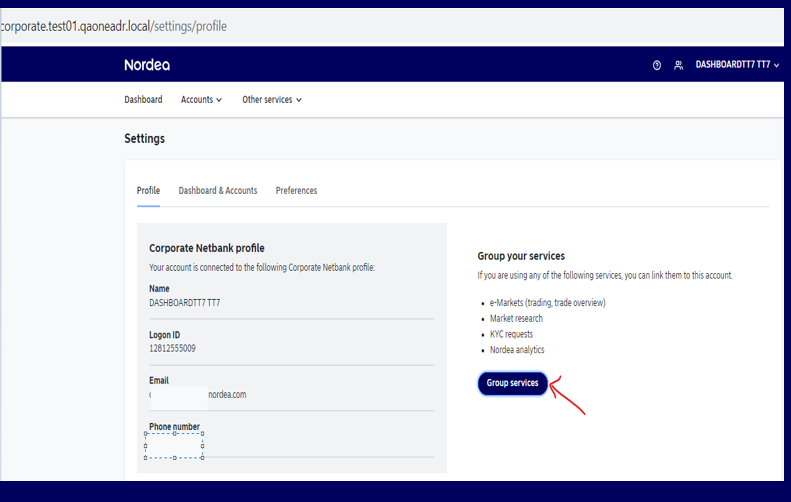Screen dimensions: 791x502
Task: Click the name value DASHBOARDTT7 TT7 in profile
Action: (x=185, y=303)
